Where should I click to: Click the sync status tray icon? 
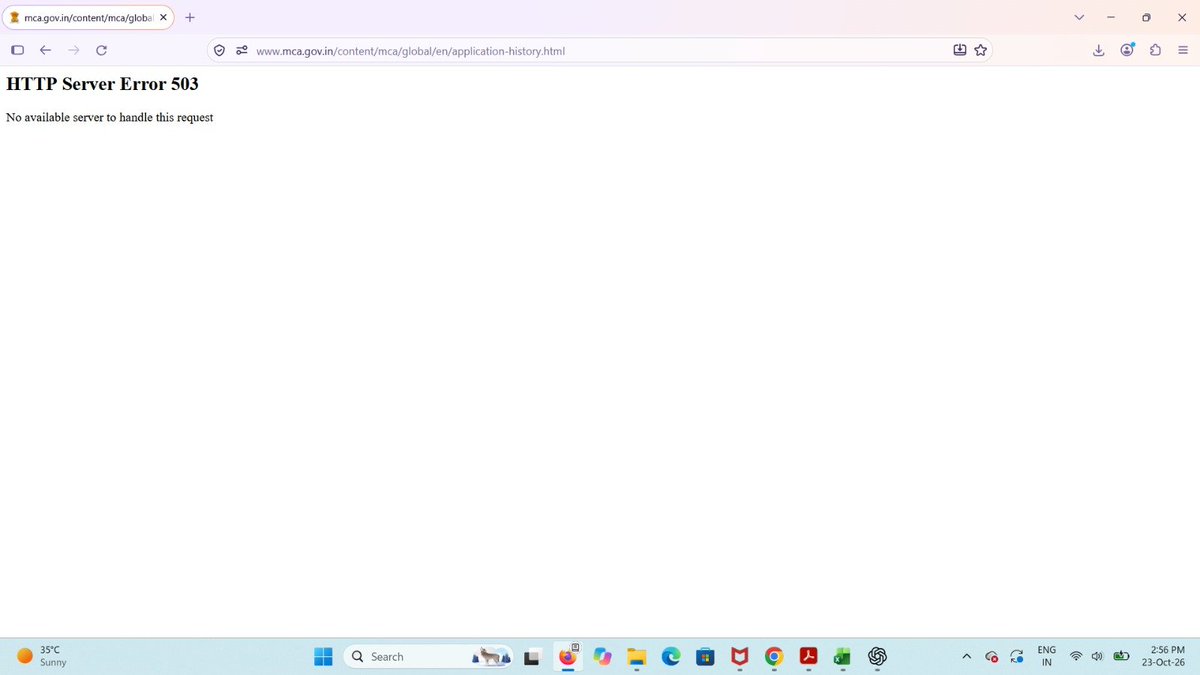tap(1016, 657)
